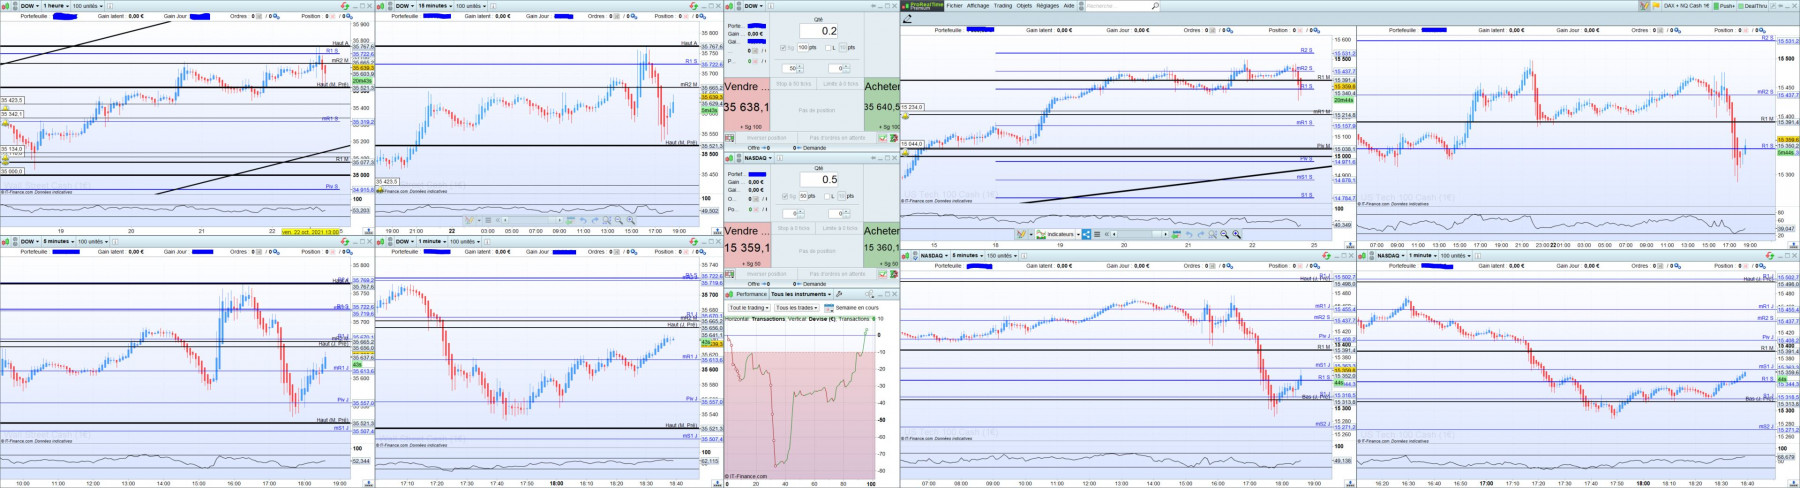Click Acheter at 35 640,5 in DOW panel

pyautogui.click(x=882, y=105)
